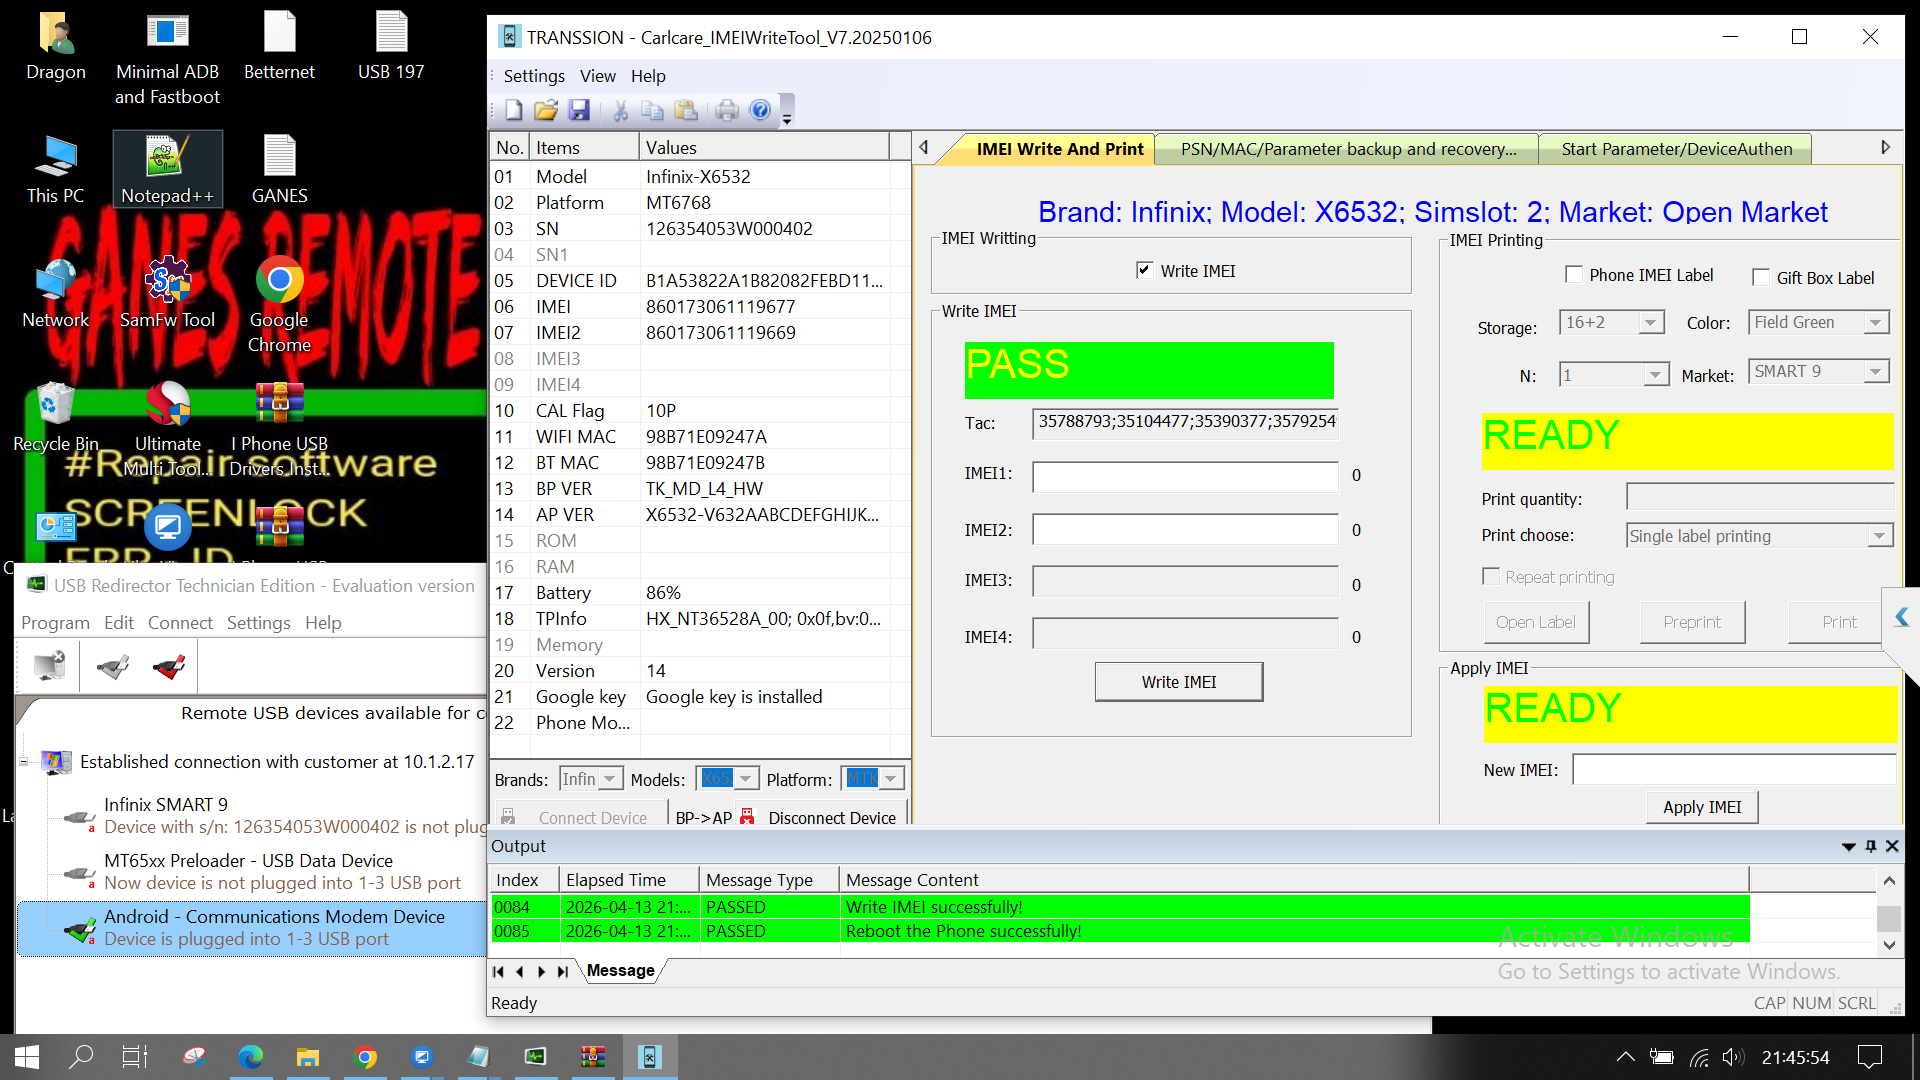Click the Copy icon on the toolbar
This screenshot has height=1080, width=1920.
coord(653,110)
